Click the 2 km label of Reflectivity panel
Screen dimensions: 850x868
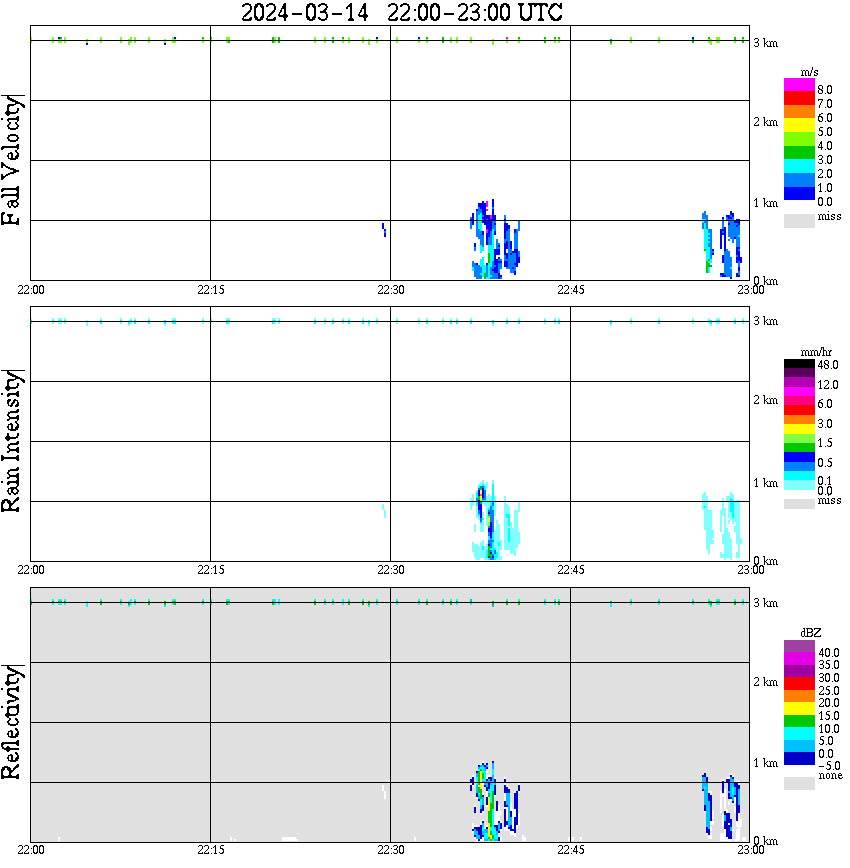pyautogui.click(x=765, y=681)
